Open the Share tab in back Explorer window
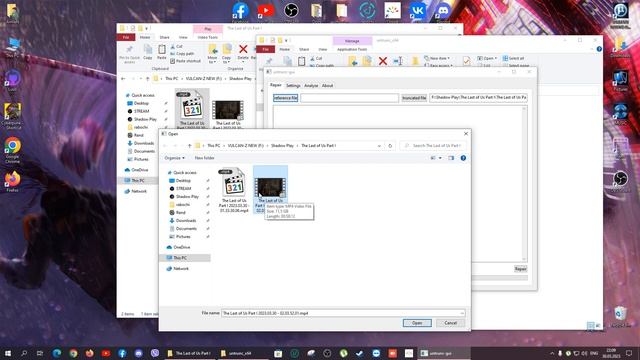Image resolution: width=640 pixels, height=360 pixels. pyautogui.click(x=164, y=37)
